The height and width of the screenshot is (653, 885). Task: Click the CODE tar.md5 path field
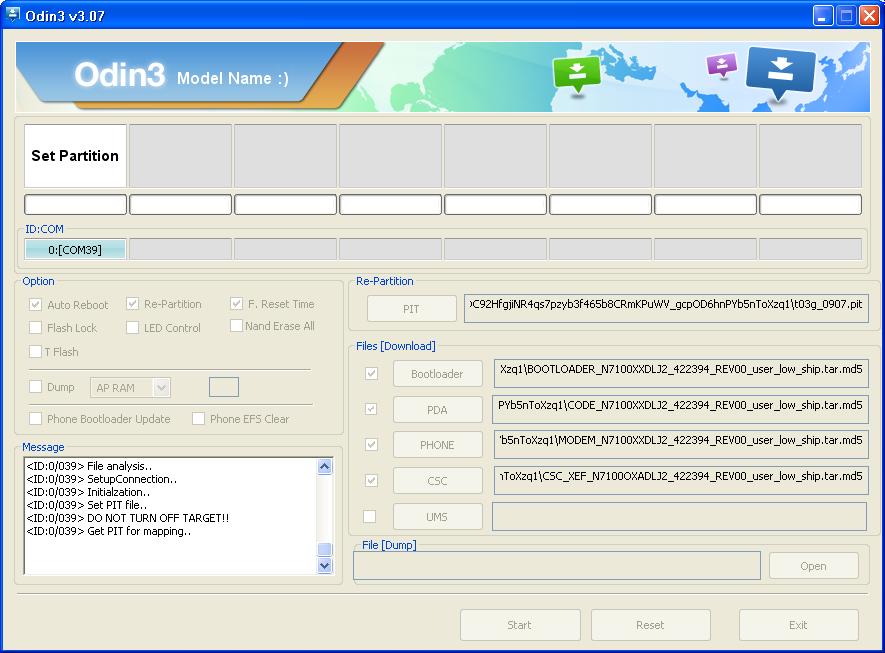coord(680,409)
